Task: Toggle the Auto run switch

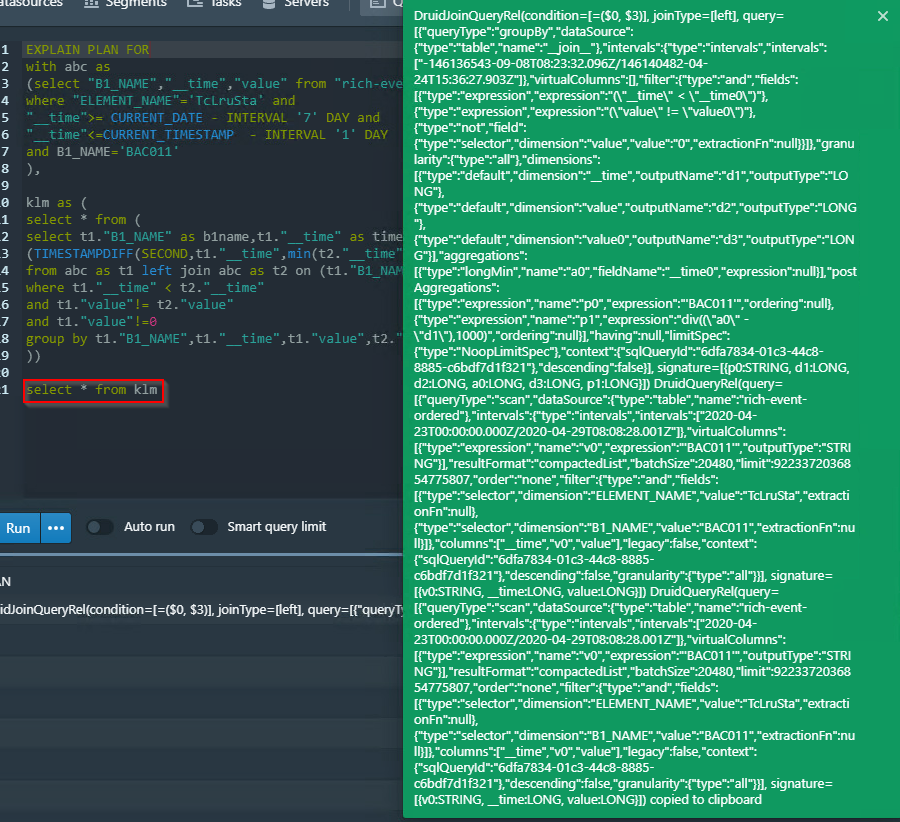Action: point(100,527)
